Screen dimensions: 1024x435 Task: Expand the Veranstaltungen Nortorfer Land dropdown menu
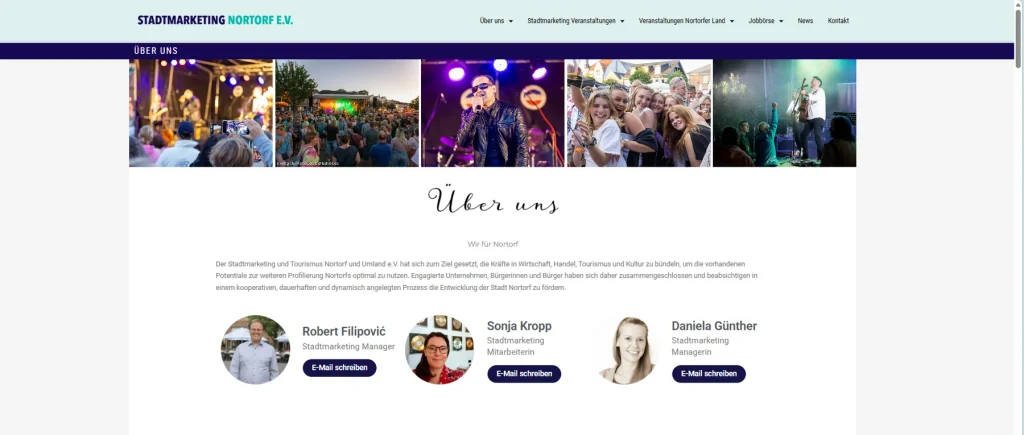click(686, 21)
